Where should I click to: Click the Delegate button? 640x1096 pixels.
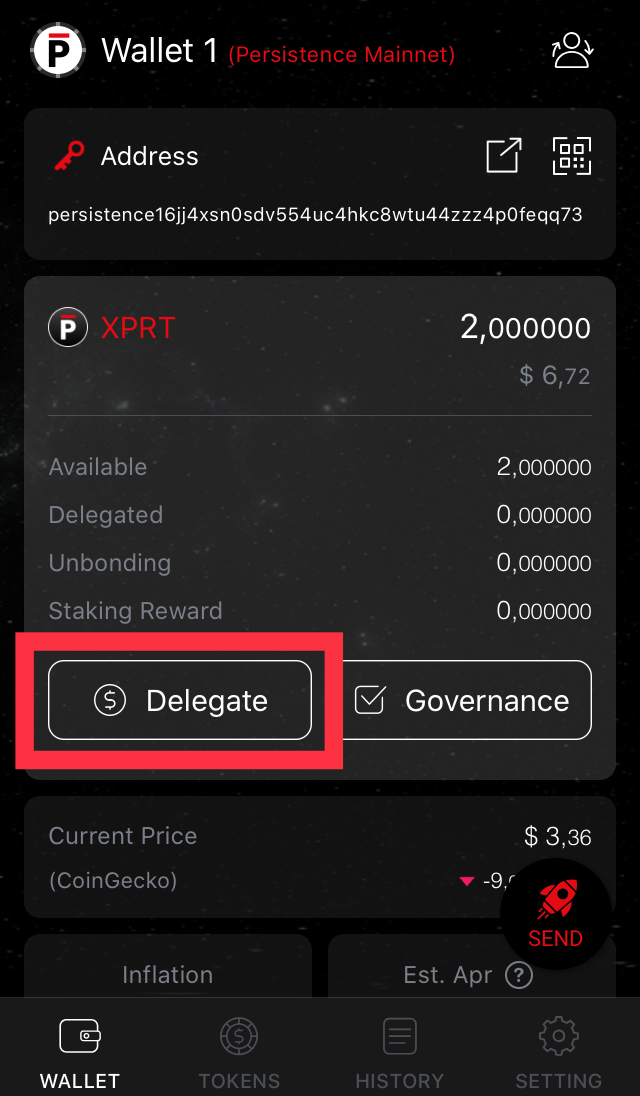coord(180,700)
